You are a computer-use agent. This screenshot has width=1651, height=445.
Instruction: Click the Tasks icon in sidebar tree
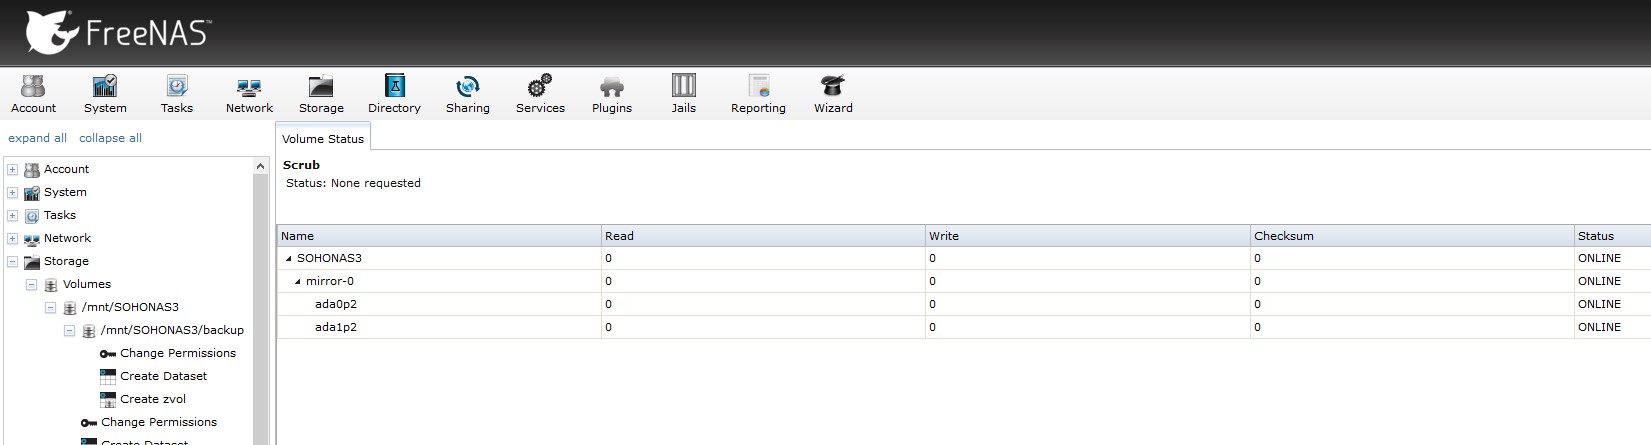pyautogui.click(x=32, y=216)
